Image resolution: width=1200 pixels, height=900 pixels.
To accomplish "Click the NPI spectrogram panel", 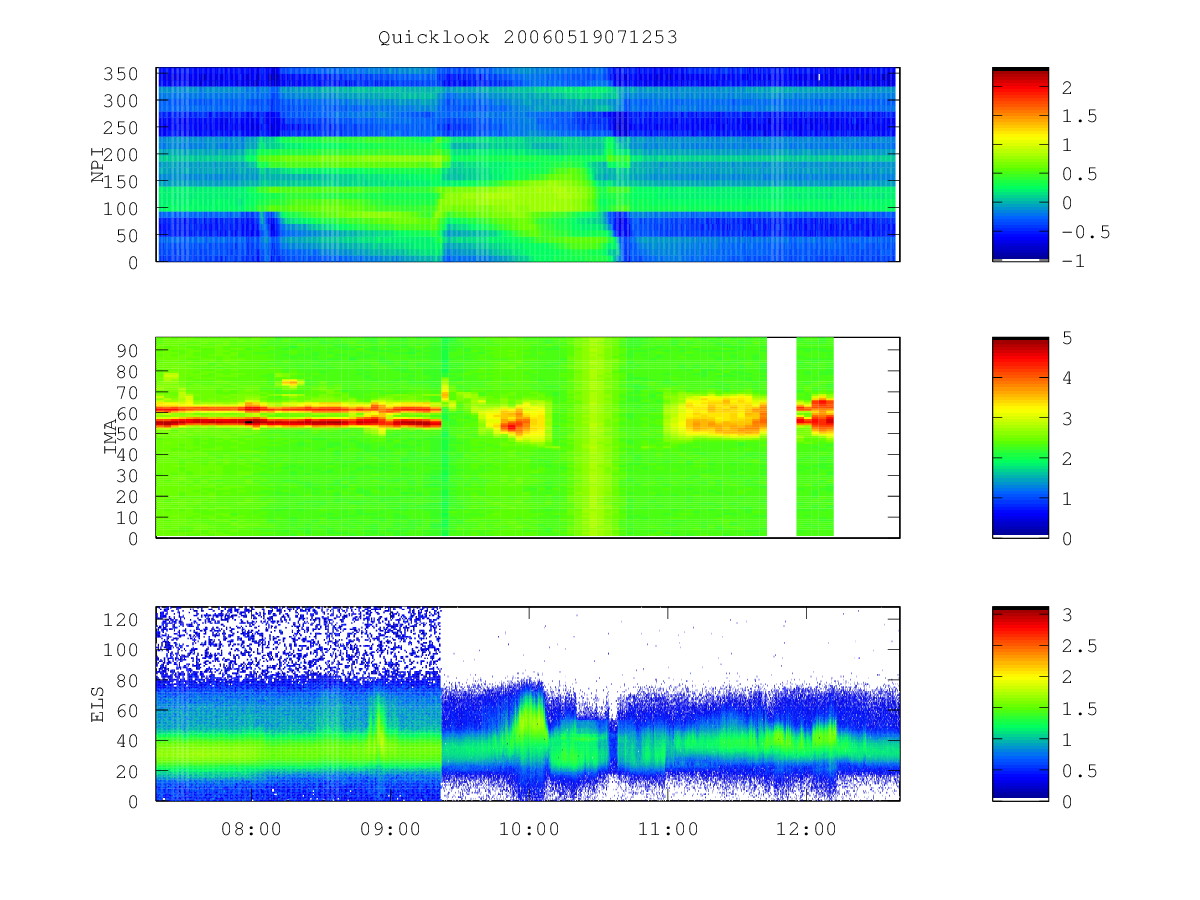I will pyautogui.click(x=528, y=165).
